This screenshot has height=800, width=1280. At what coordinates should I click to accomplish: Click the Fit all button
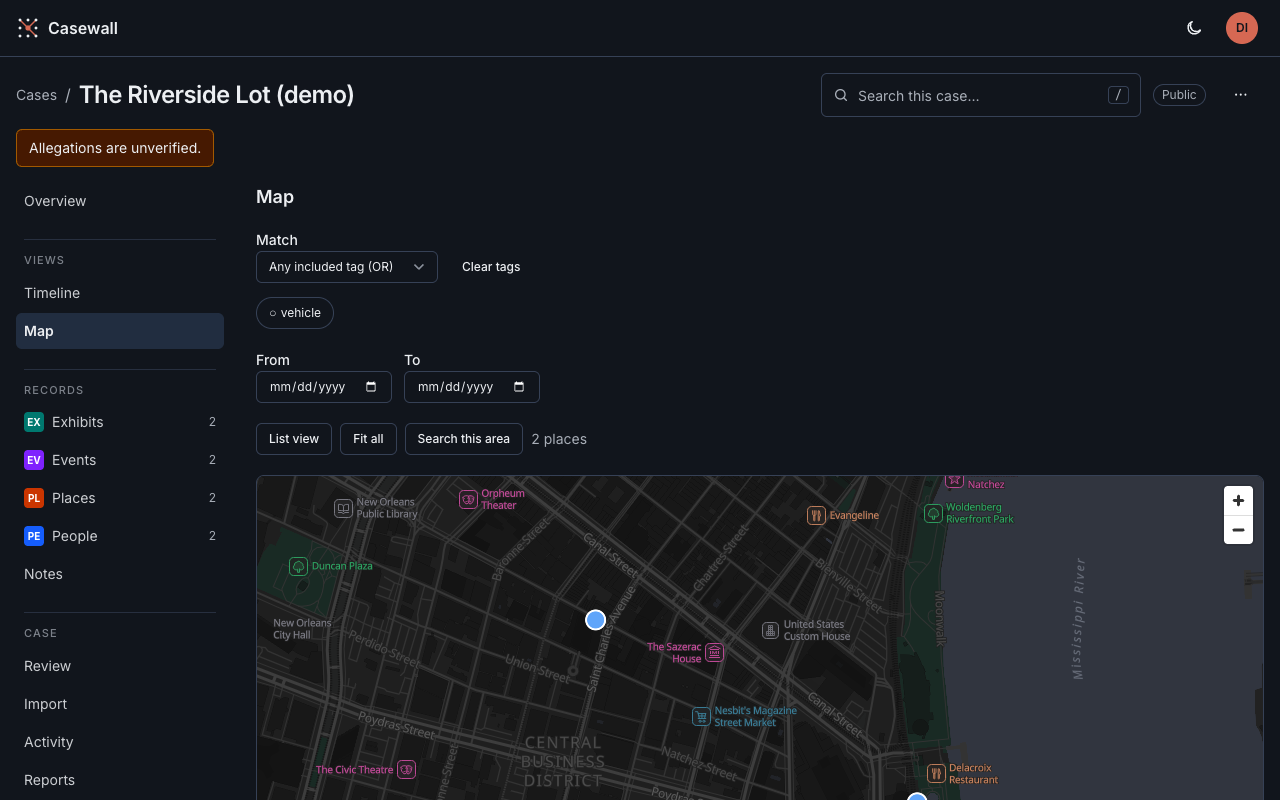click(368, 439)
